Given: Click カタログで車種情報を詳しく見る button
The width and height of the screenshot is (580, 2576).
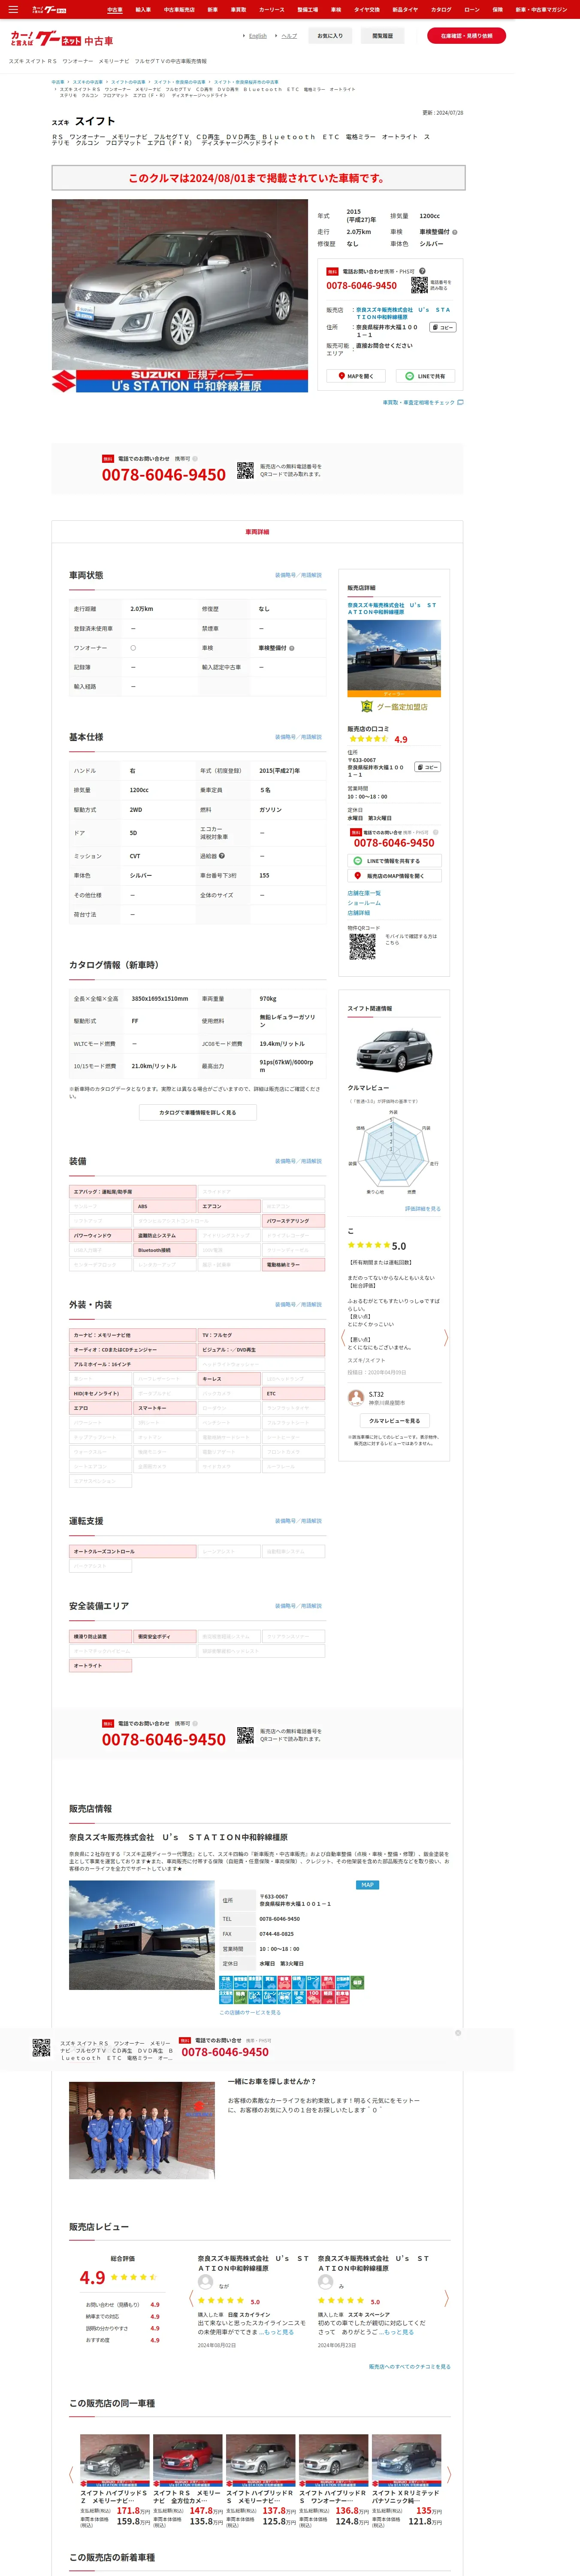Looking at the screenshot, I should pos(198,1112).
